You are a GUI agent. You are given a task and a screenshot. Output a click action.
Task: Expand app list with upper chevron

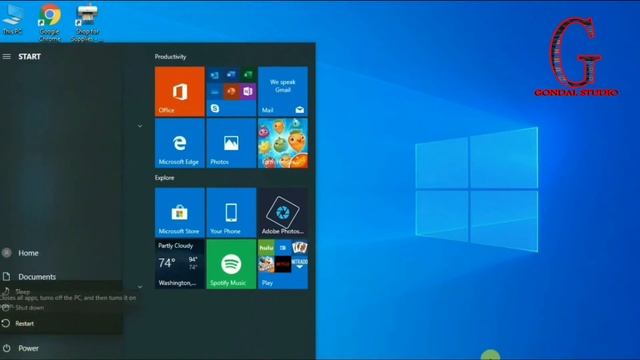(x=140, y=126)
